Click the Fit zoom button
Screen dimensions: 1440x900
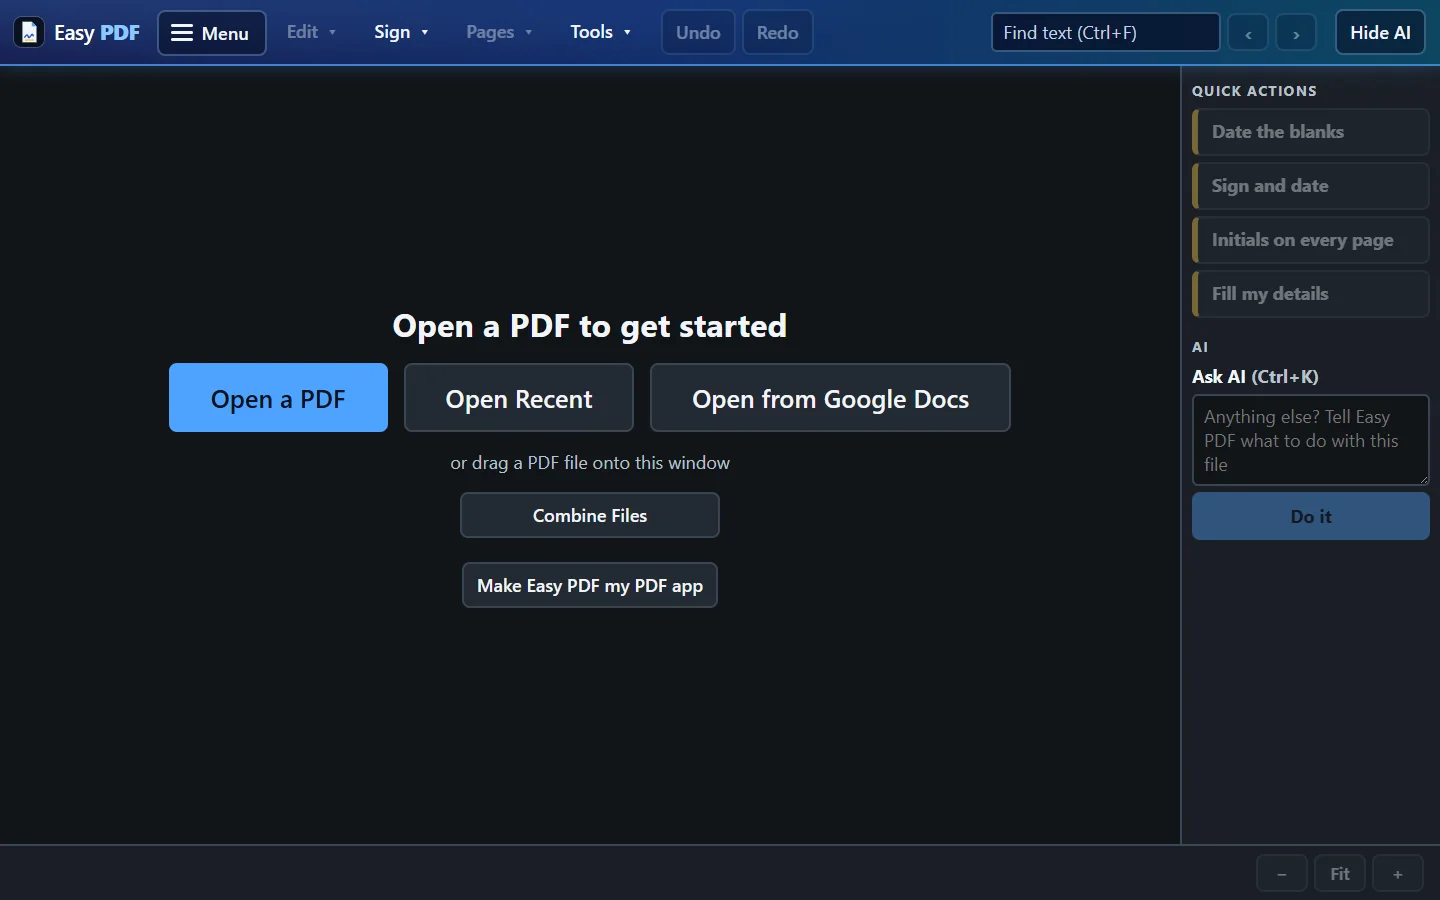point(1340,874)
